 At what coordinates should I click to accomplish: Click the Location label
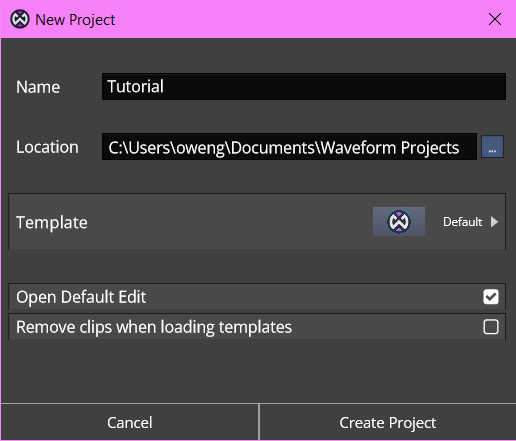coord(47,147)
